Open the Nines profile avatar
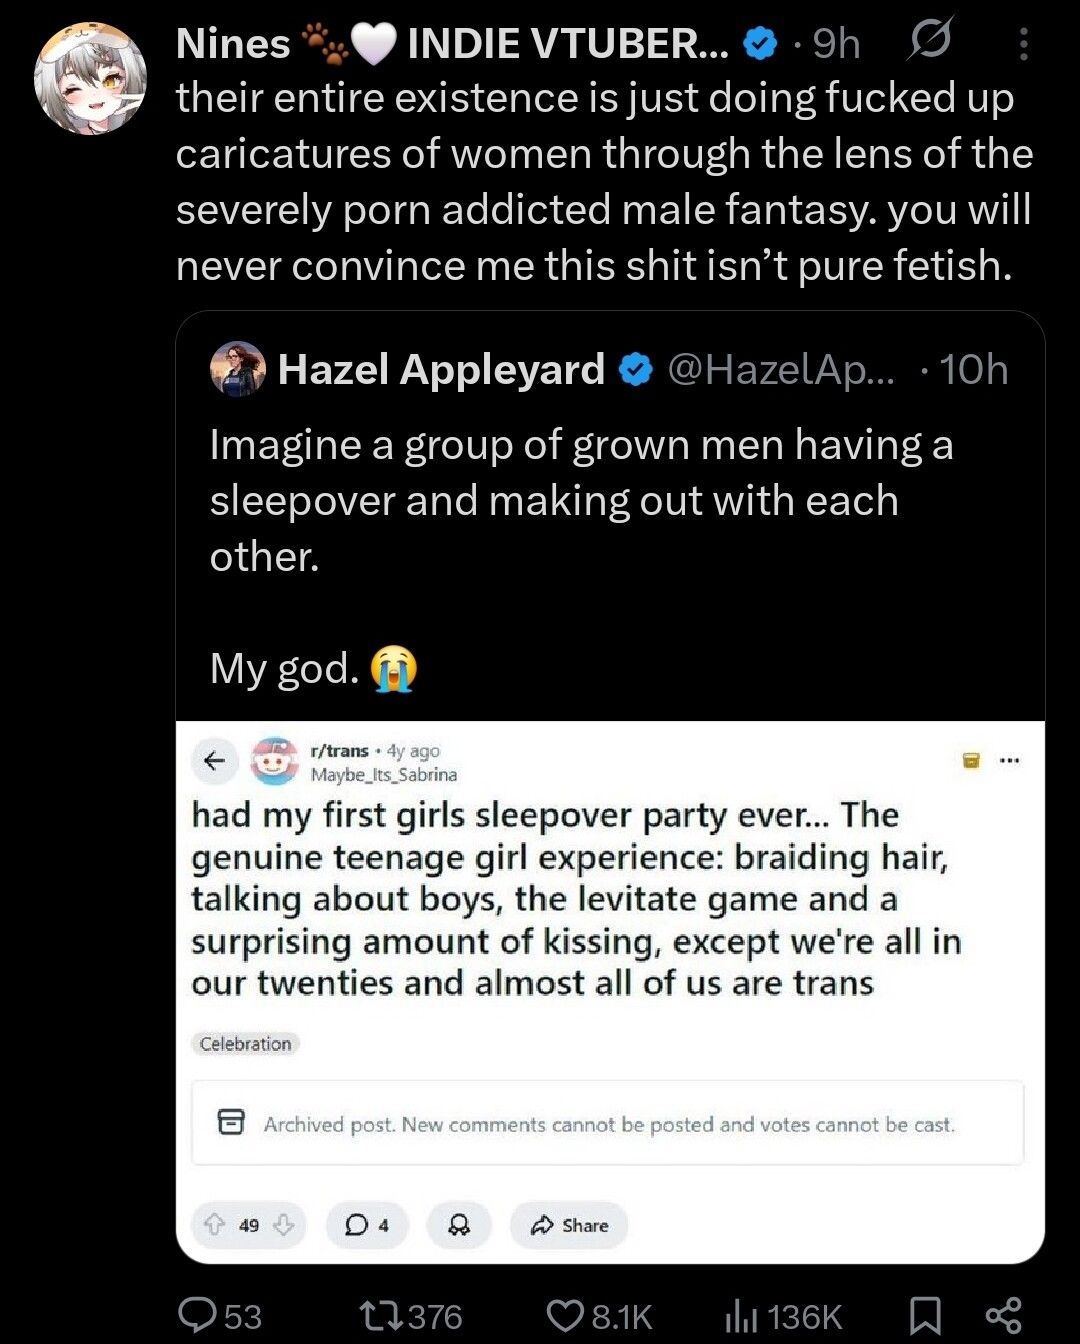 point(90,78)
